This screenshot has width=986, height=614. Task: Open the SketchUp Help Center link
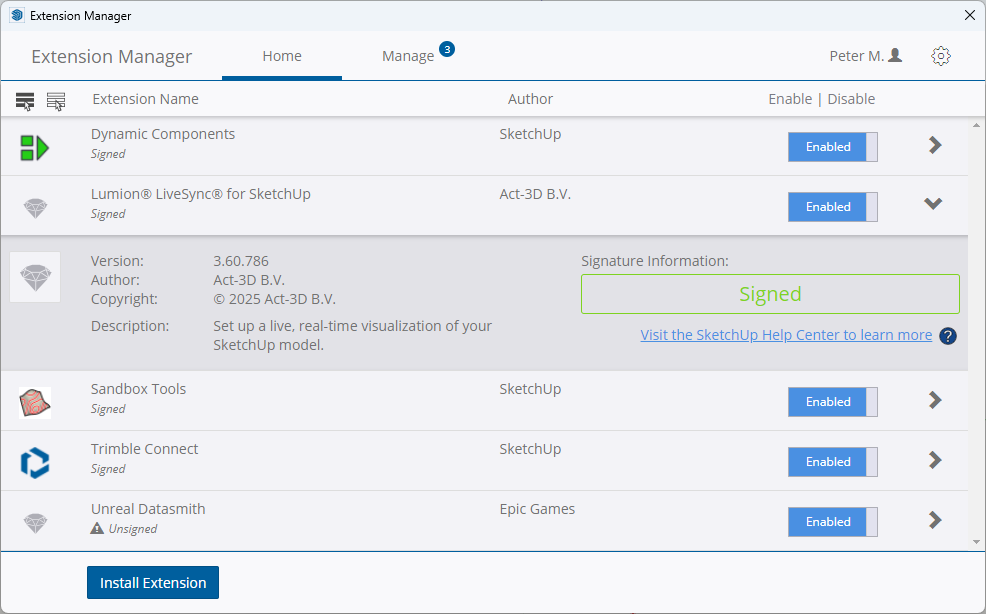(786, 335)
